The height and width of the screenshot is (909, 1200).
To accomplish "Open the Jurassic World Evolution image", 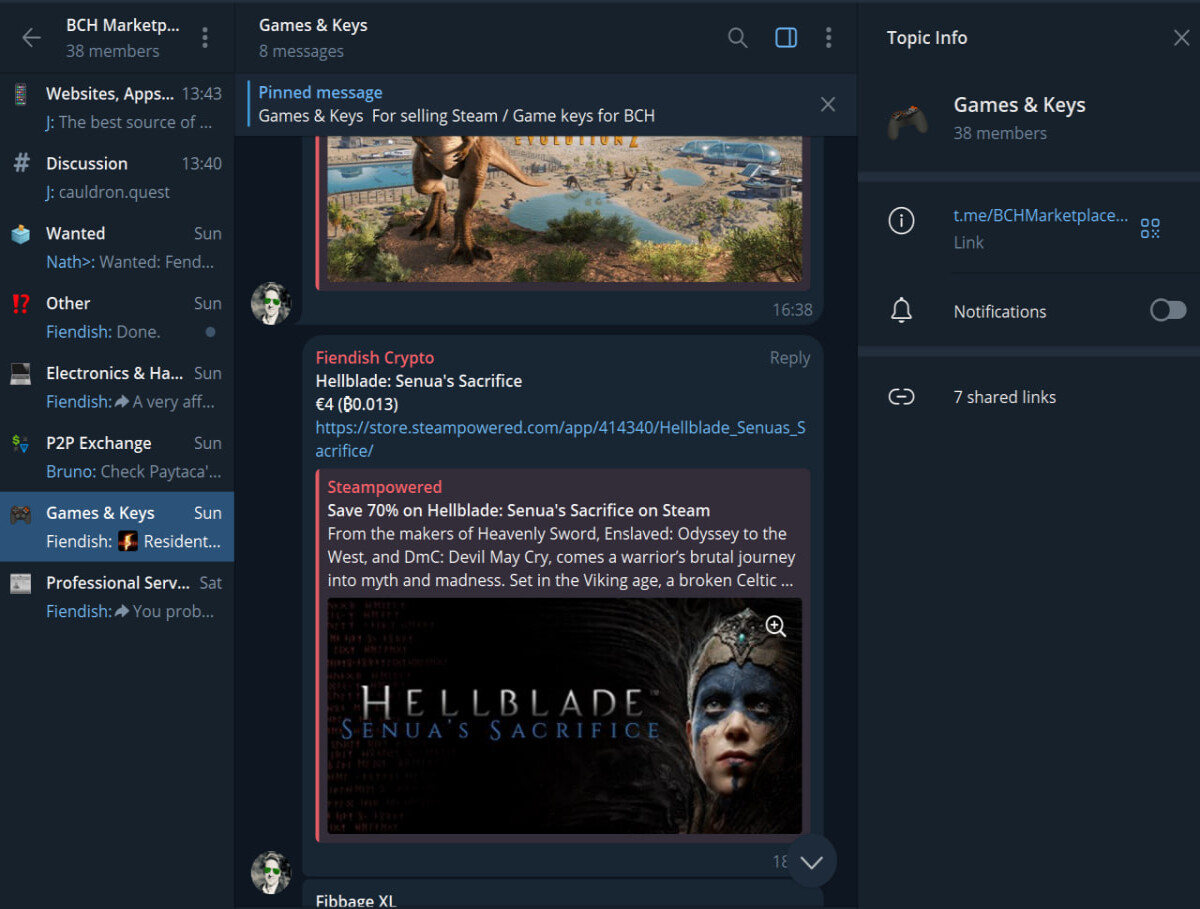I will pyautogui.click(x=565, y=208).
